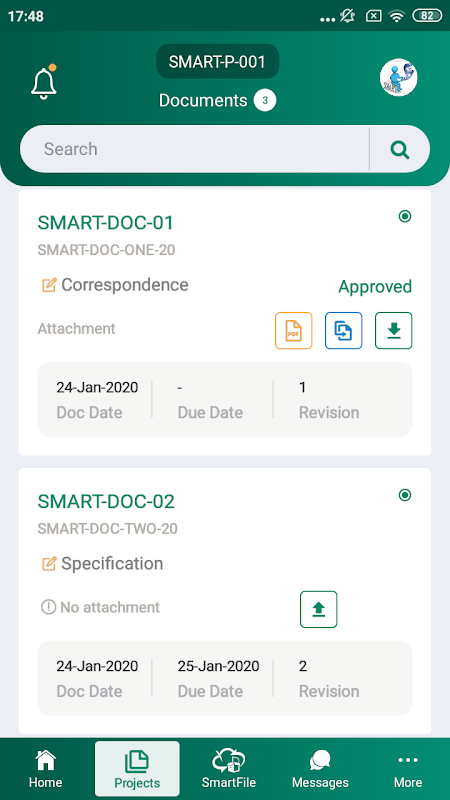
Task: Switch to the SmartFile tab
Action: (229, 769)
